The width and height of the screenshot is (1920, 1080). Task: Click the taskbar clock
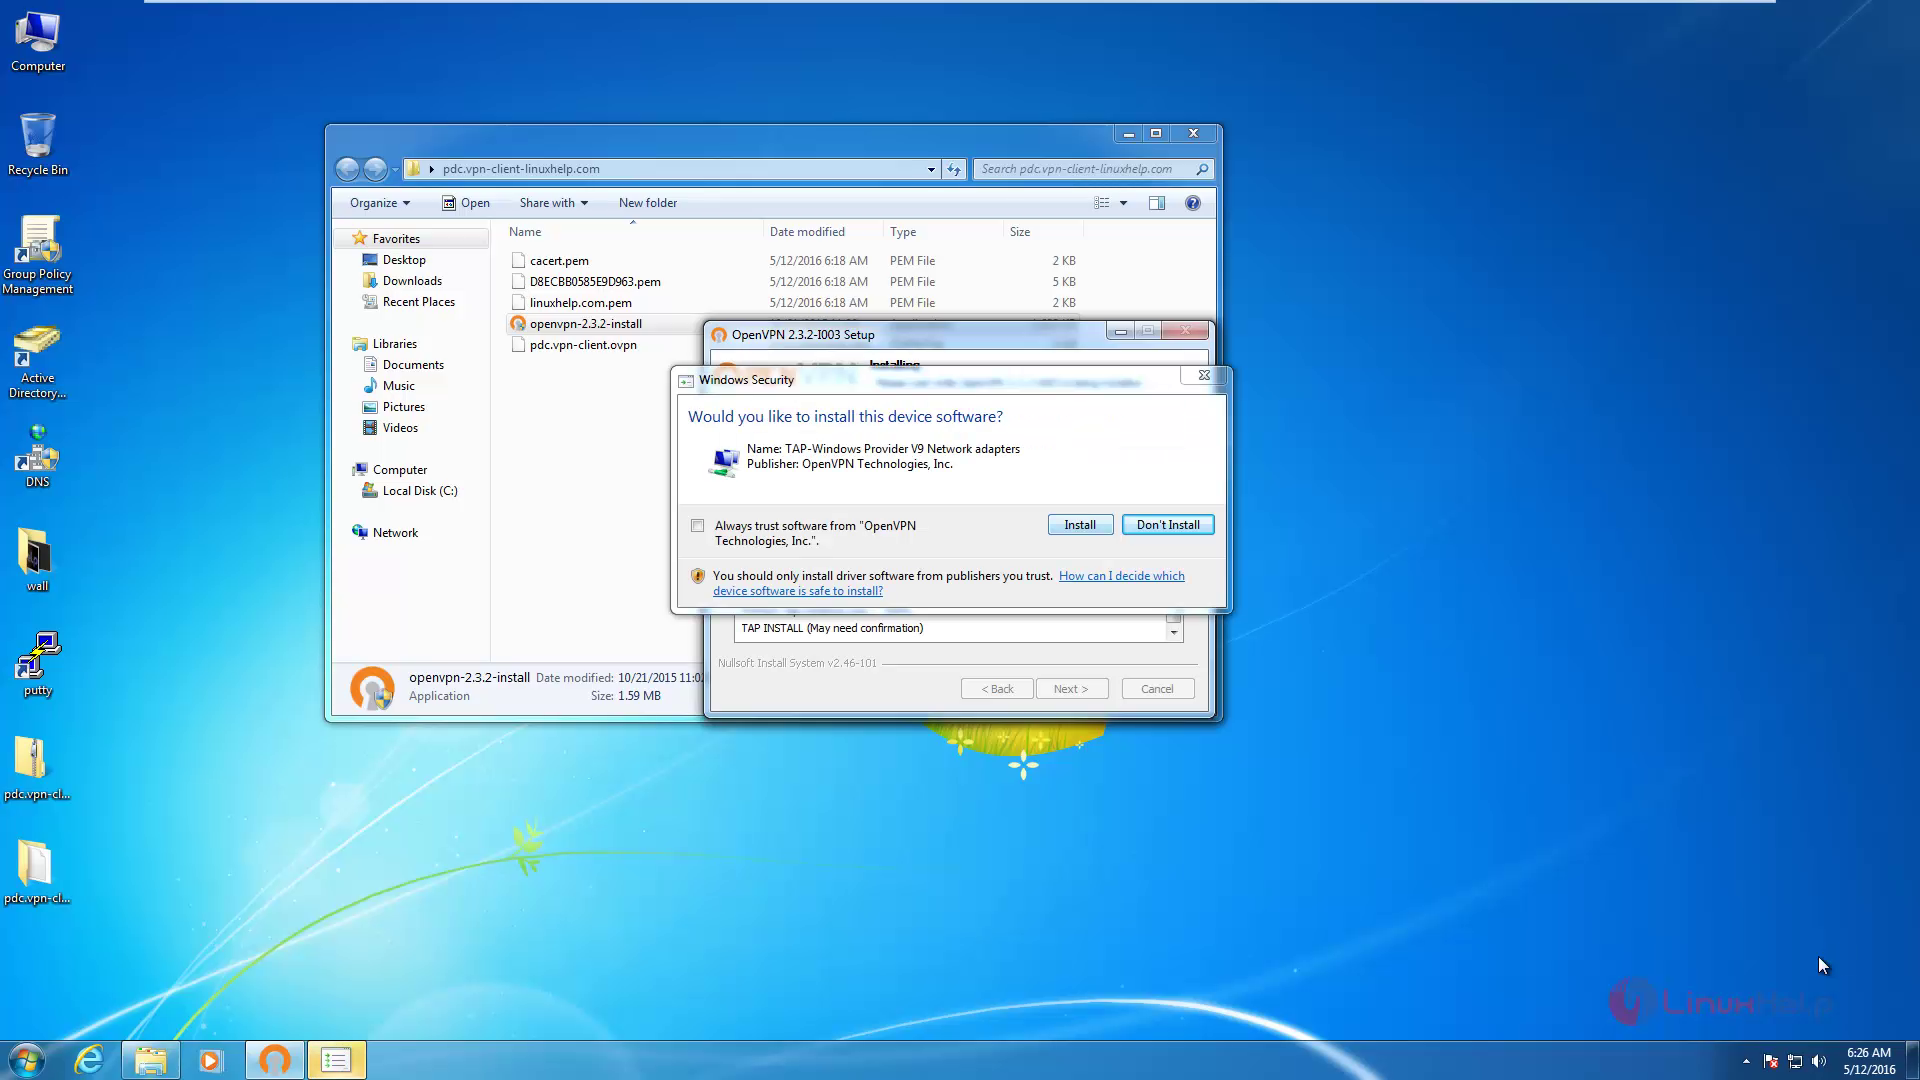1869,1061
